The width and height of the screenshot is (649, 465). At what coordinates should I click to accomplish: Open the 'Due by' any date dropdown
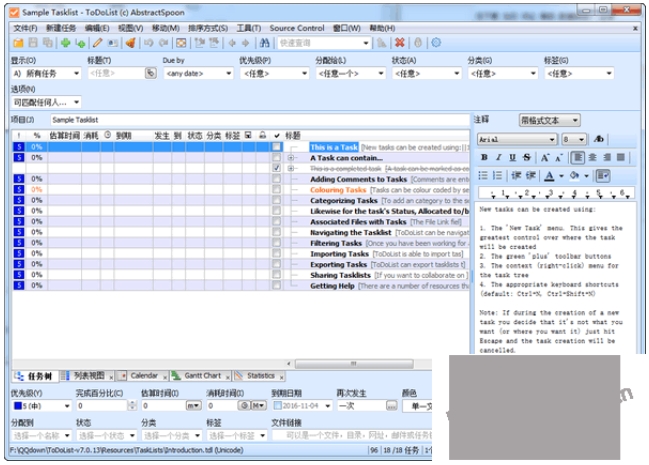(198, 73)
